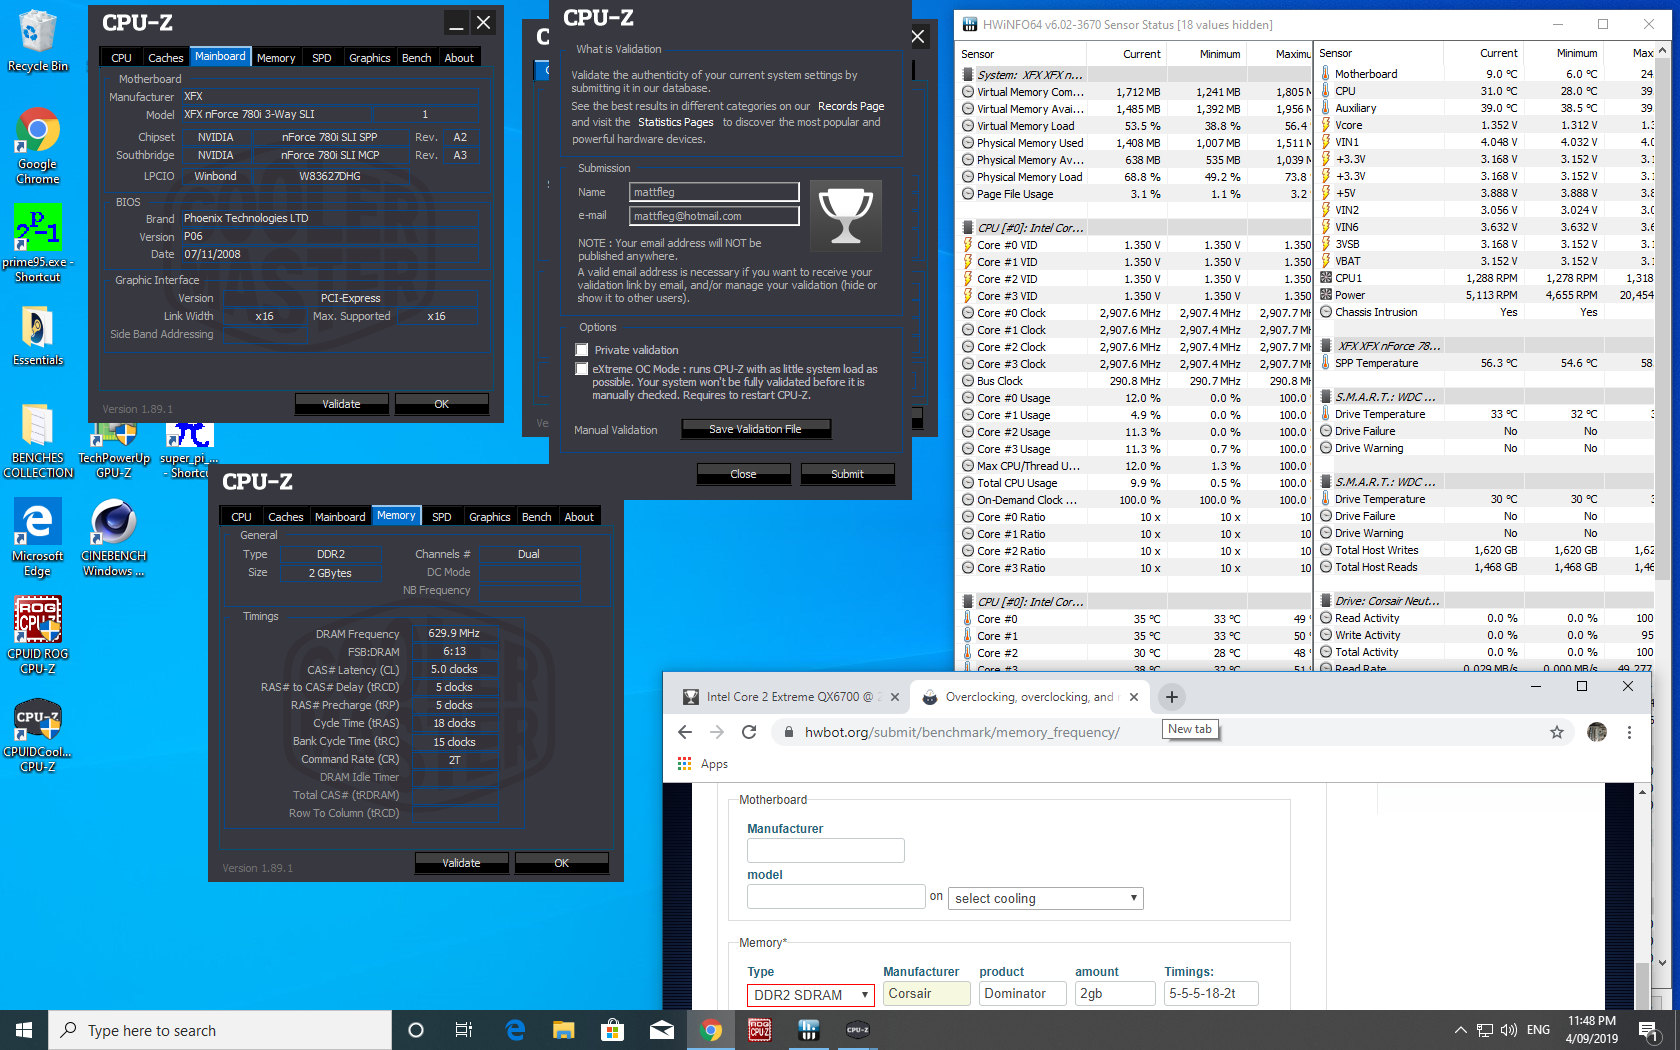Show hidden system tray icons

coord(1461,1030)
